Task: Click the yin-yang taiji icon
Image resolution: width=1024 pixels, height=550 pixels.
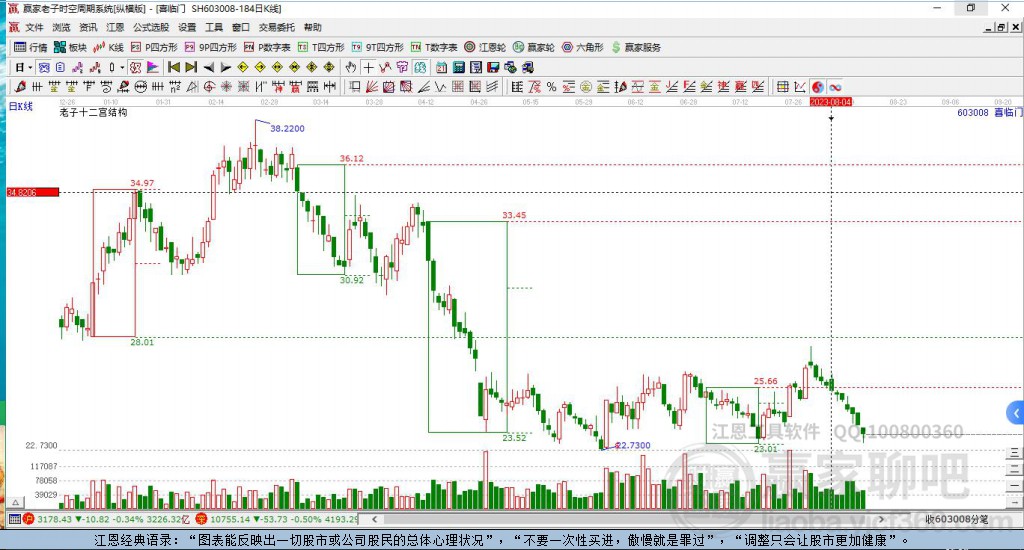Action: tap(818, 87)
